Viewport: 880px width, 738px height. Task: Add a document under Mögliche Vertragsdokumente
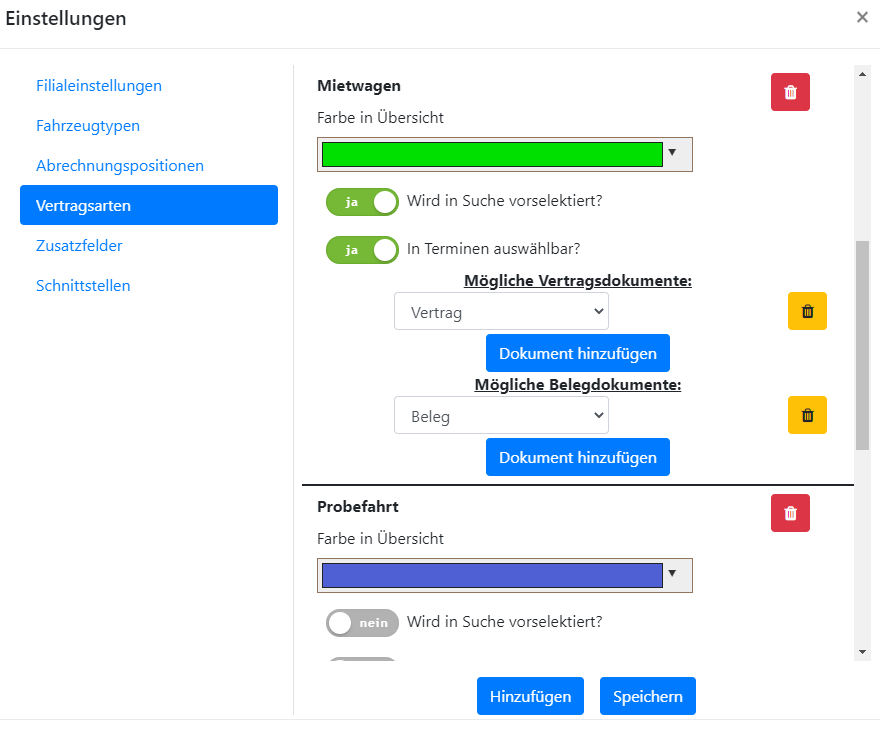click(578, 353)
